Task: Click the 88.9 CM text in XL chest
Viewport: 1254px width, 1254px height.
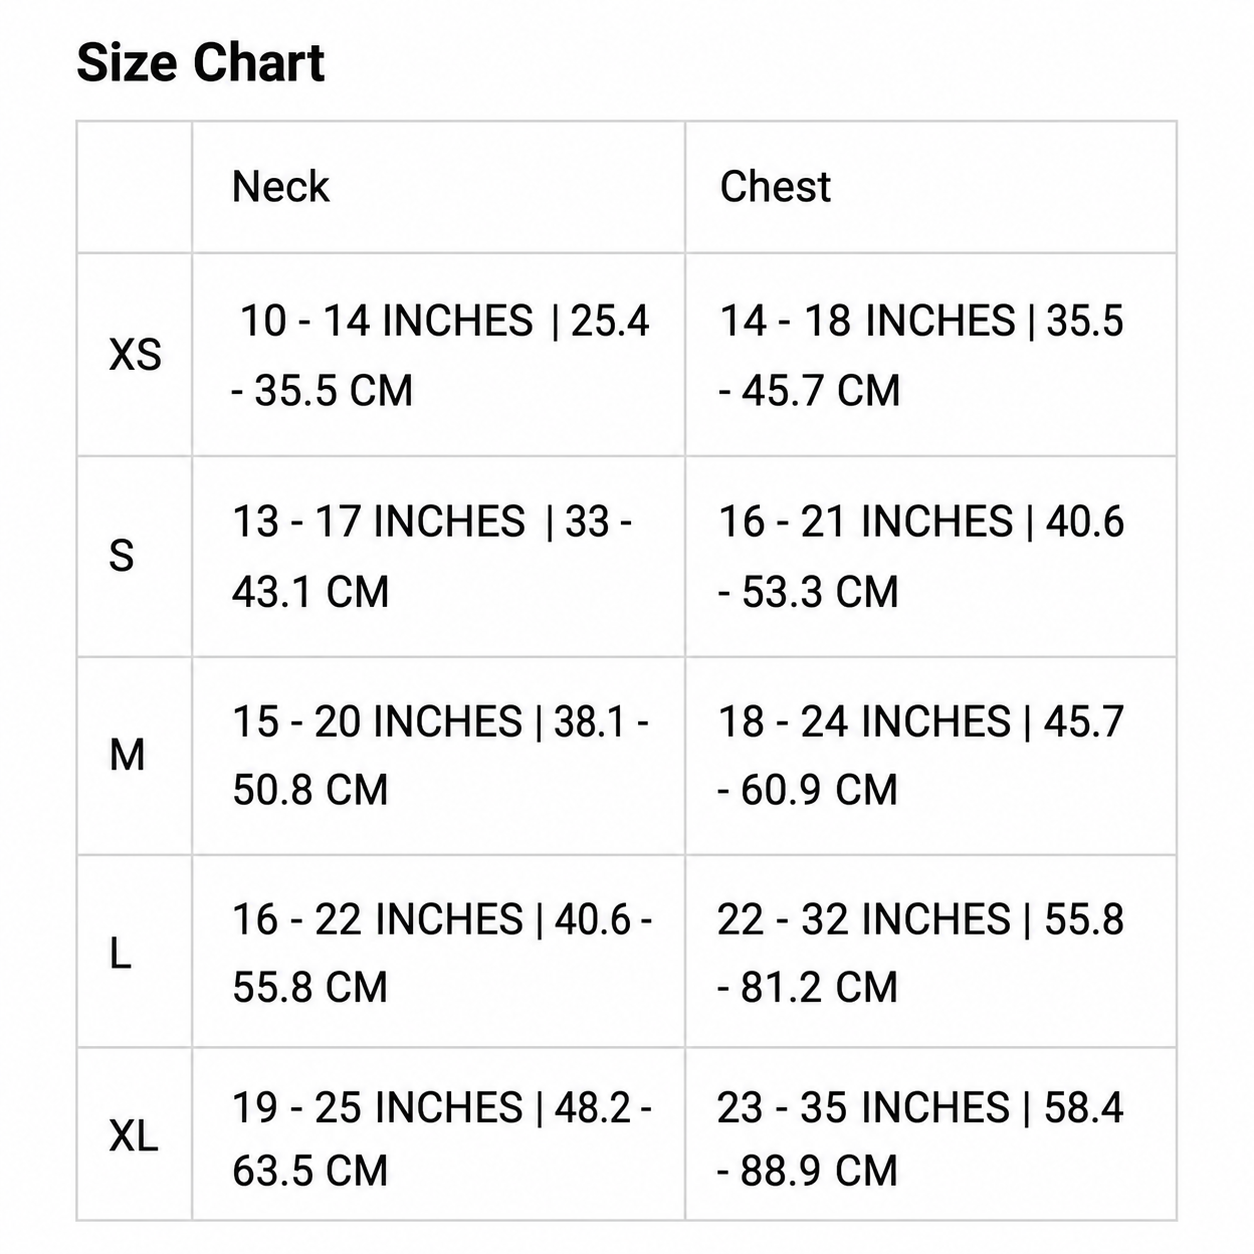Action: click(819, 1170)
